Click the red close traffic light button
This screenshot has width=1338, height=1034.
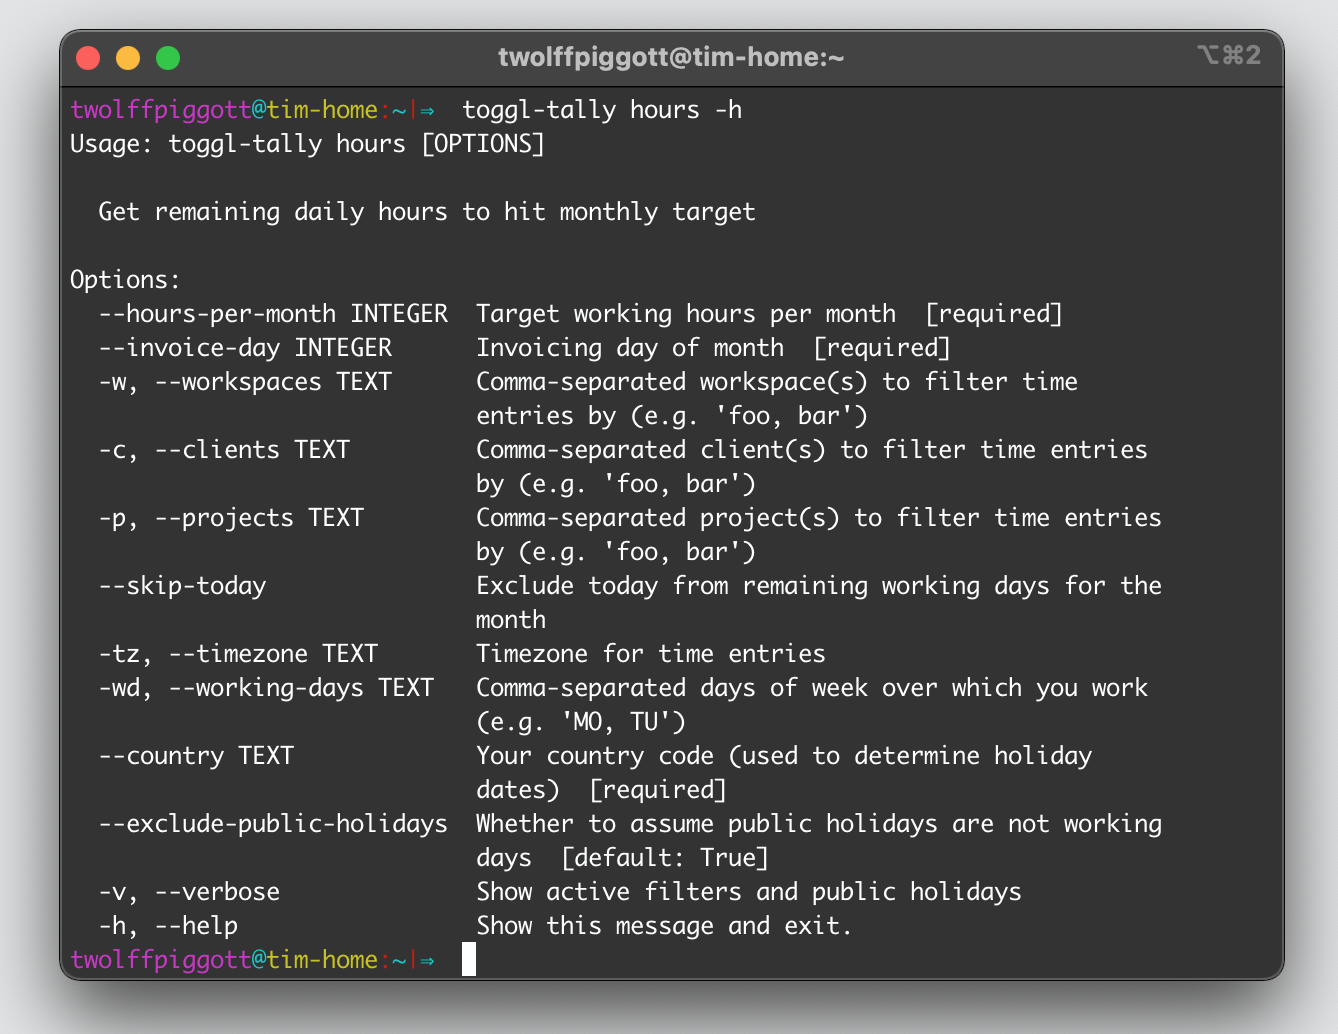[x=88, y=57]
